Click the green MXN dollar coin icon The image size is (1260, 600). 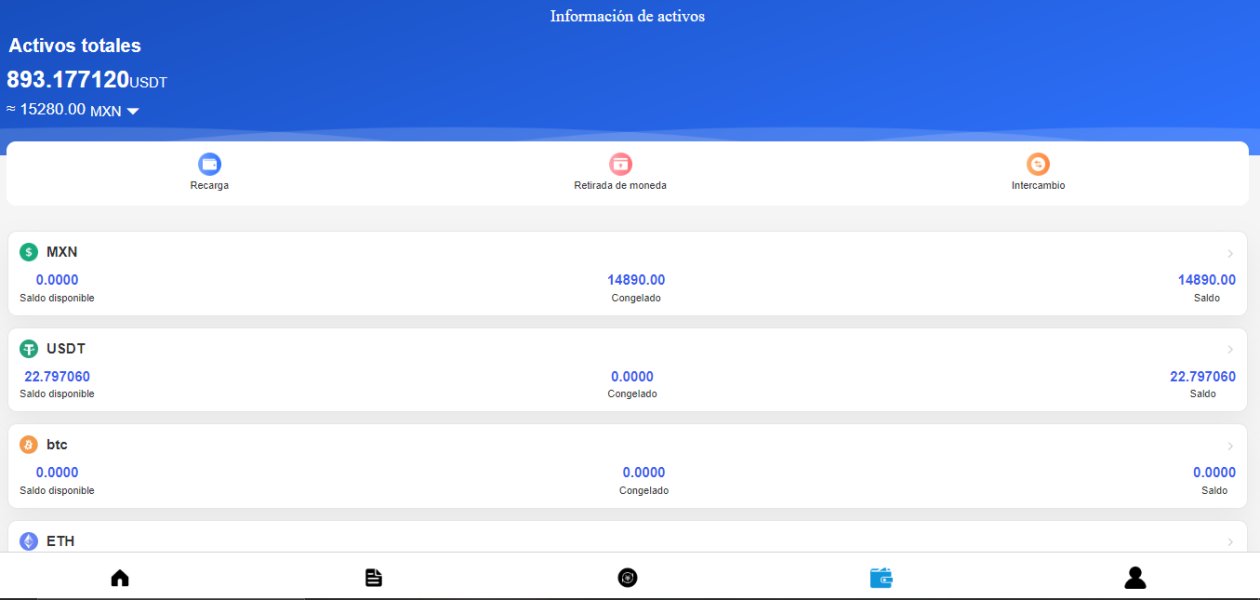[29, 252]
